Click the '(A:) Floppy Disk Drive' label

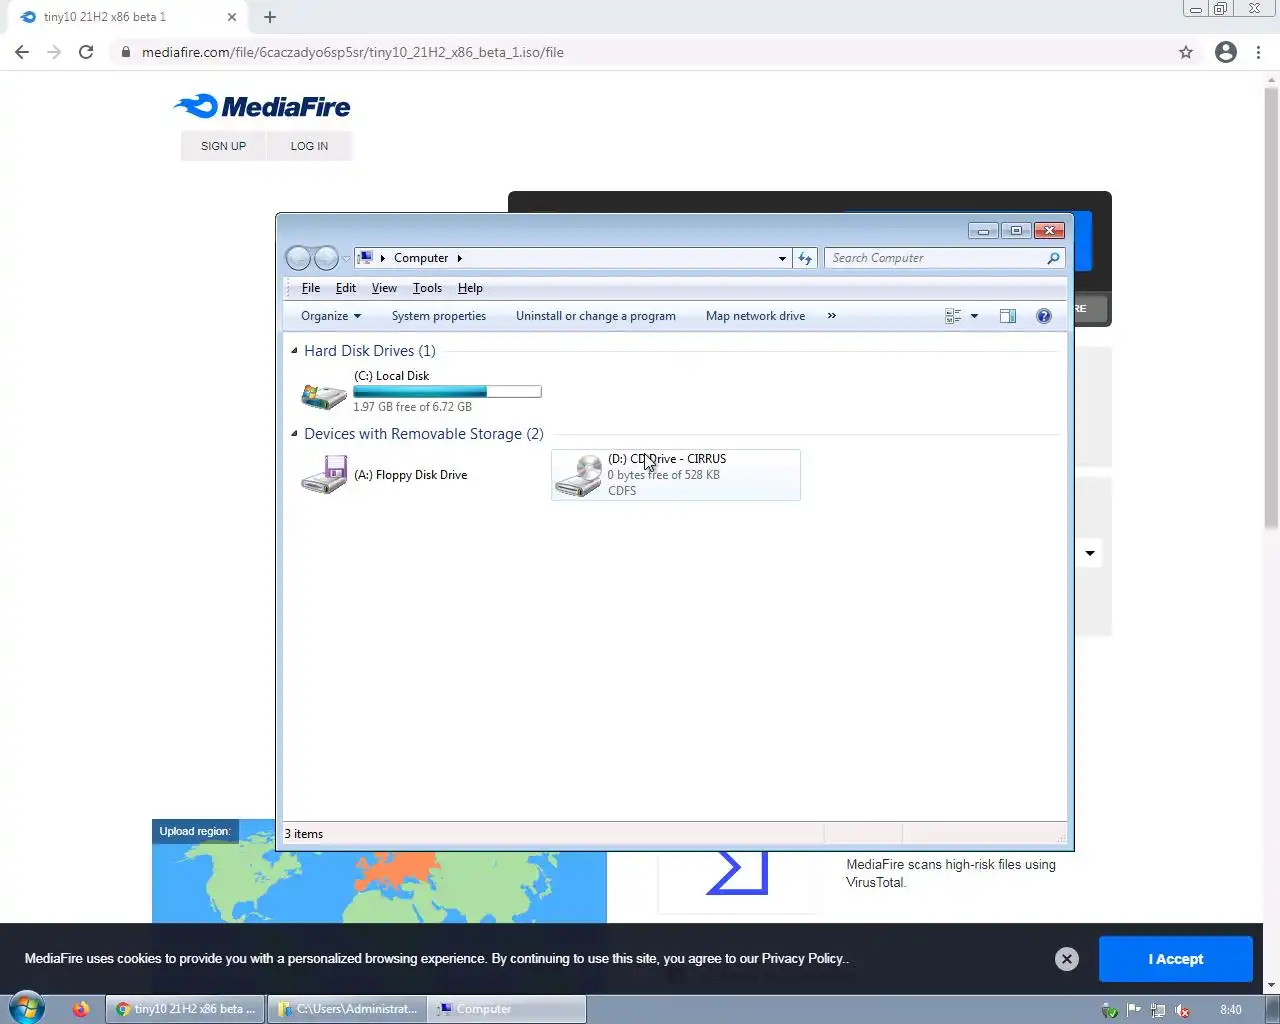[410, 475]
